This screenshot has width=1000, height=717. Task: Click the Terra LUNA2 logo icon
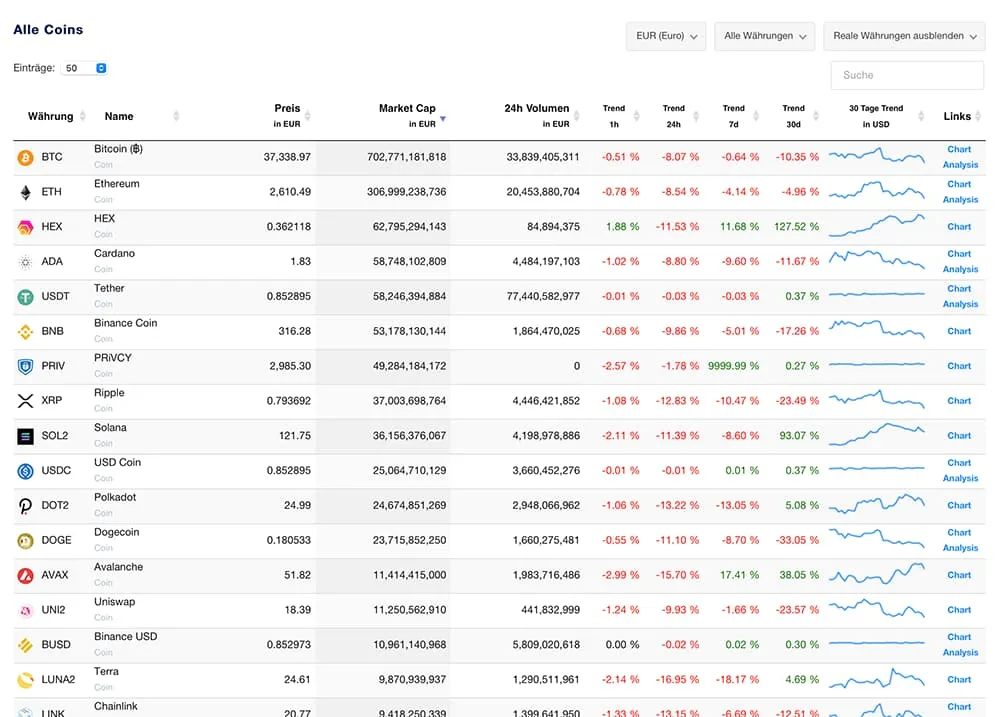coord(26,680)
